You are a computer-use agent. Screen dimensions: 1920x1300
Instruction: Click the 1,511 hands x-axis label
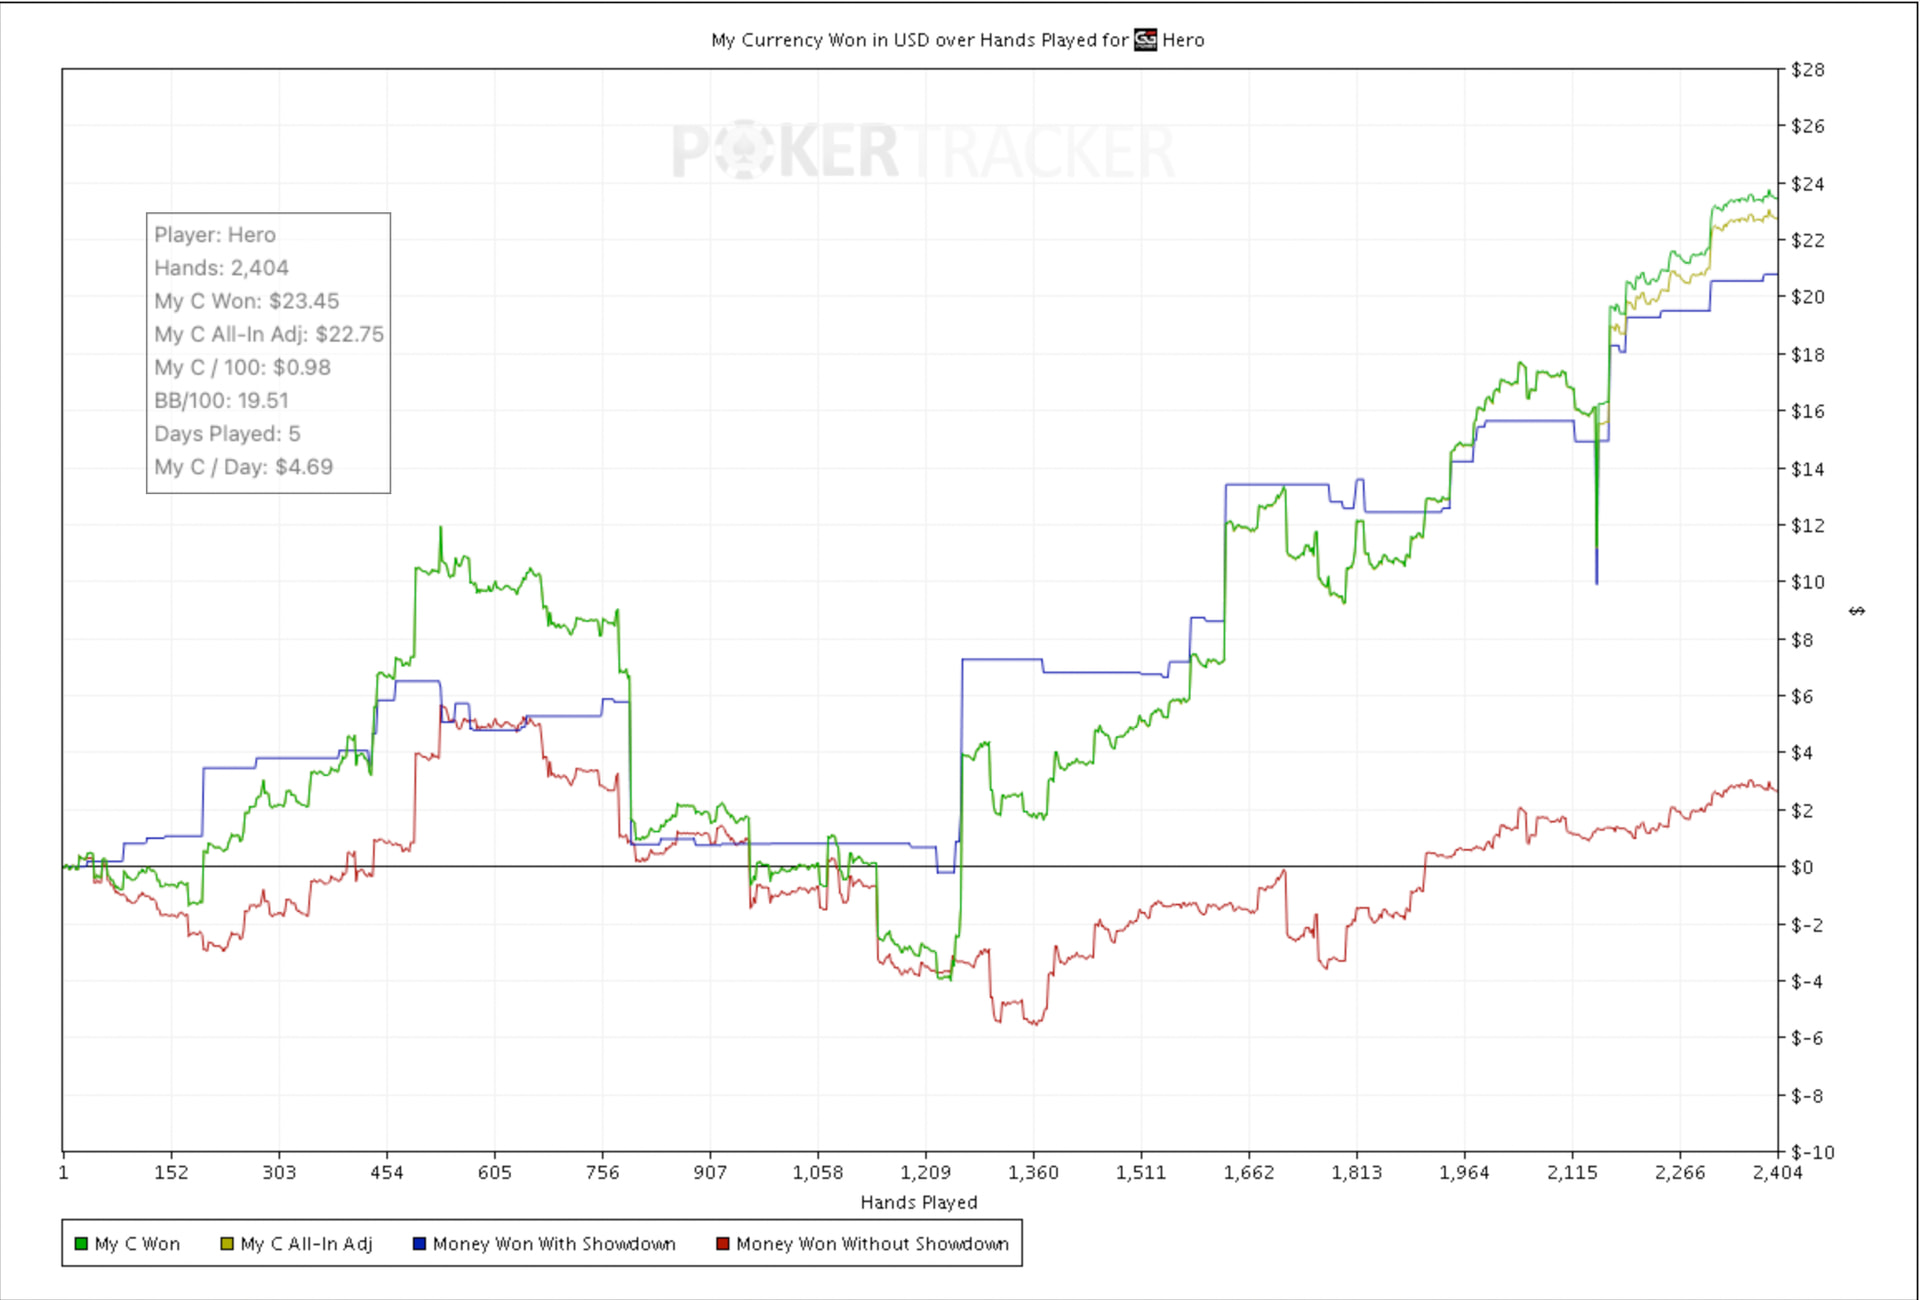coord(1141,1172)
